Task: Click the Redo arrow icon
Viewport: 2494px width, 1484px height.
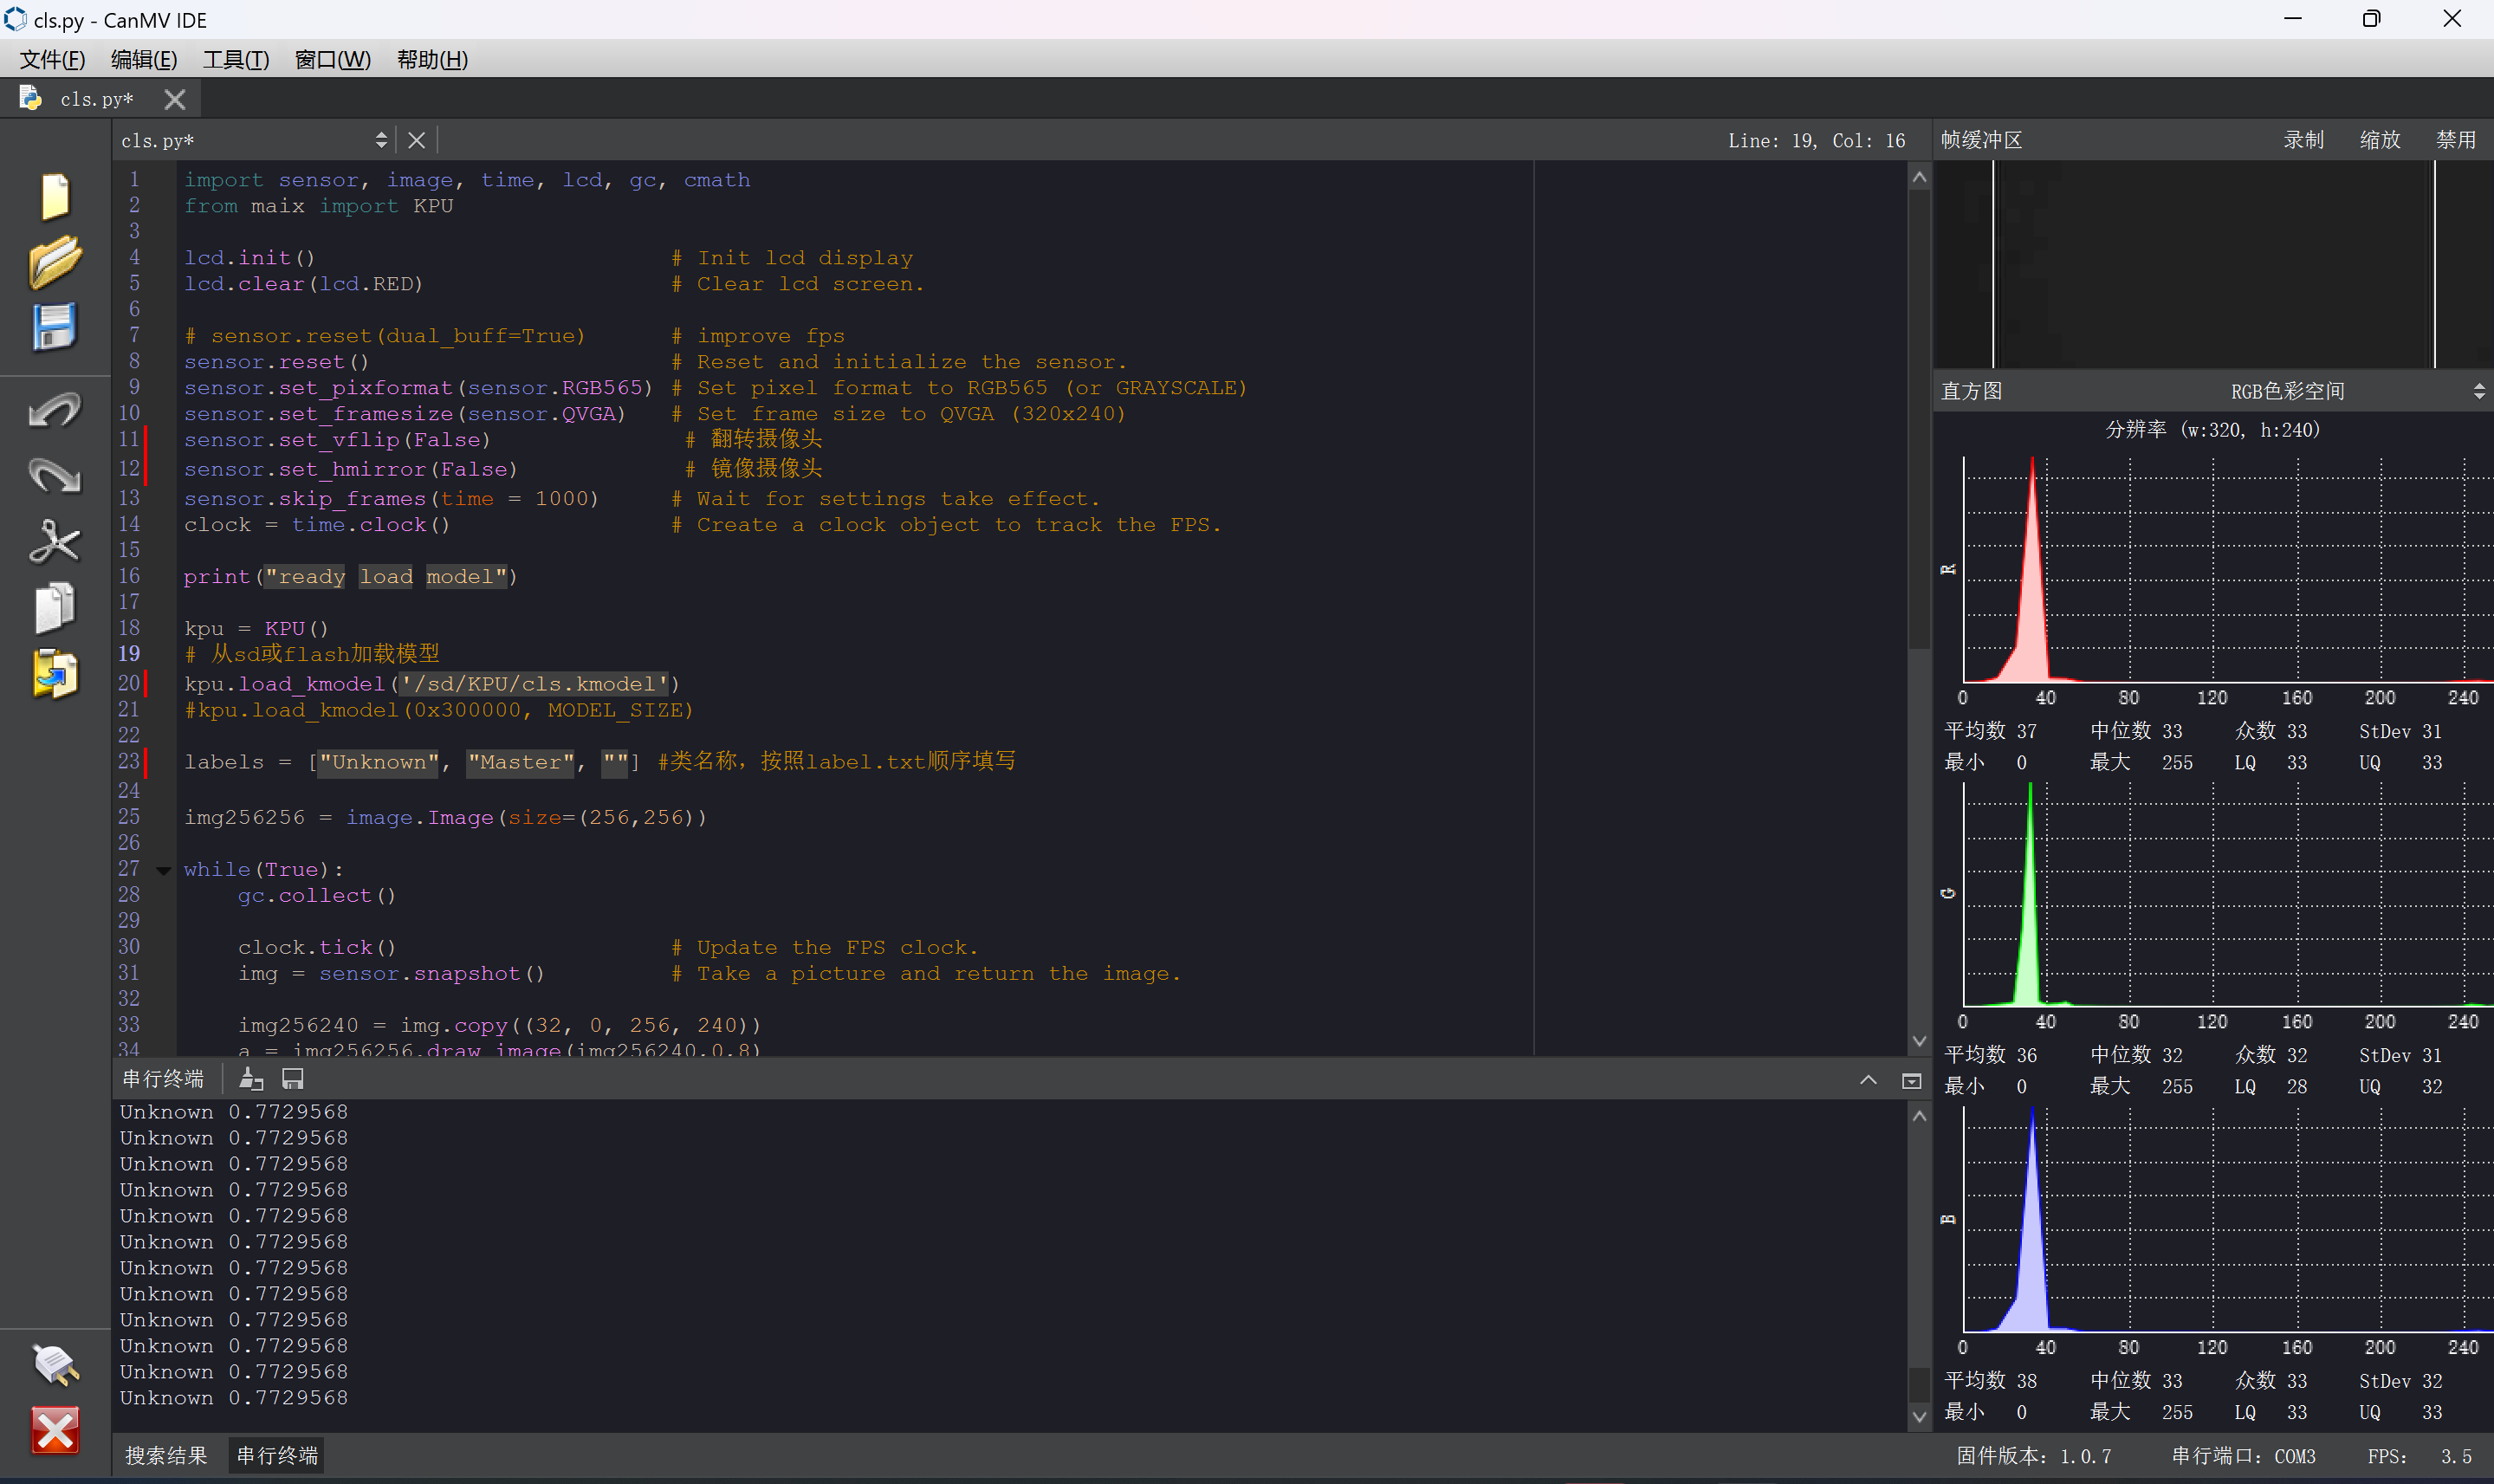Action: pos(55,475)
